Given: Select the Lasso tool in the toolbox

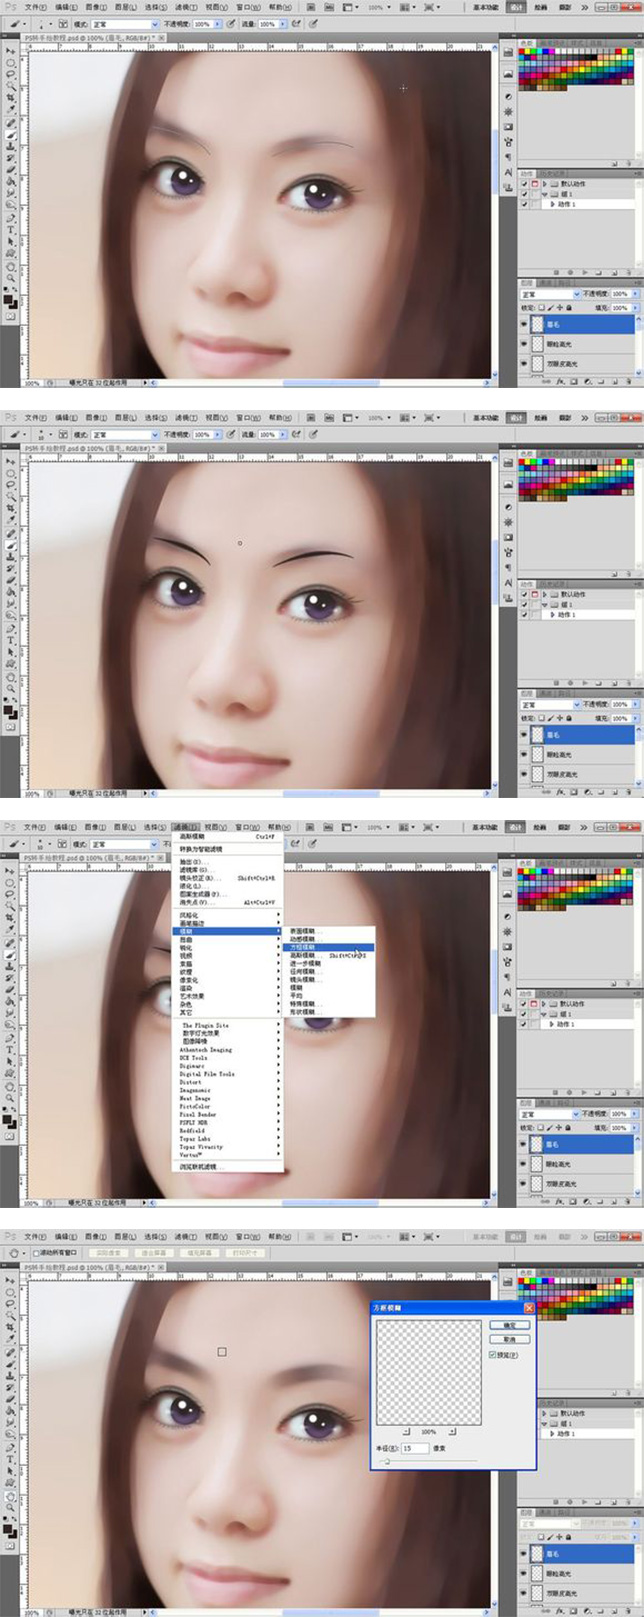Looking at the screenshot, I should click(11, 74).
